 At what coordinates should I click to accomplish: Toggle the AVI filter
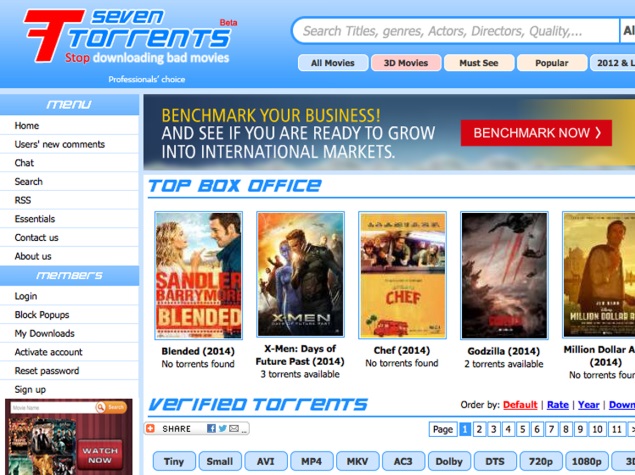coord(266,461)
